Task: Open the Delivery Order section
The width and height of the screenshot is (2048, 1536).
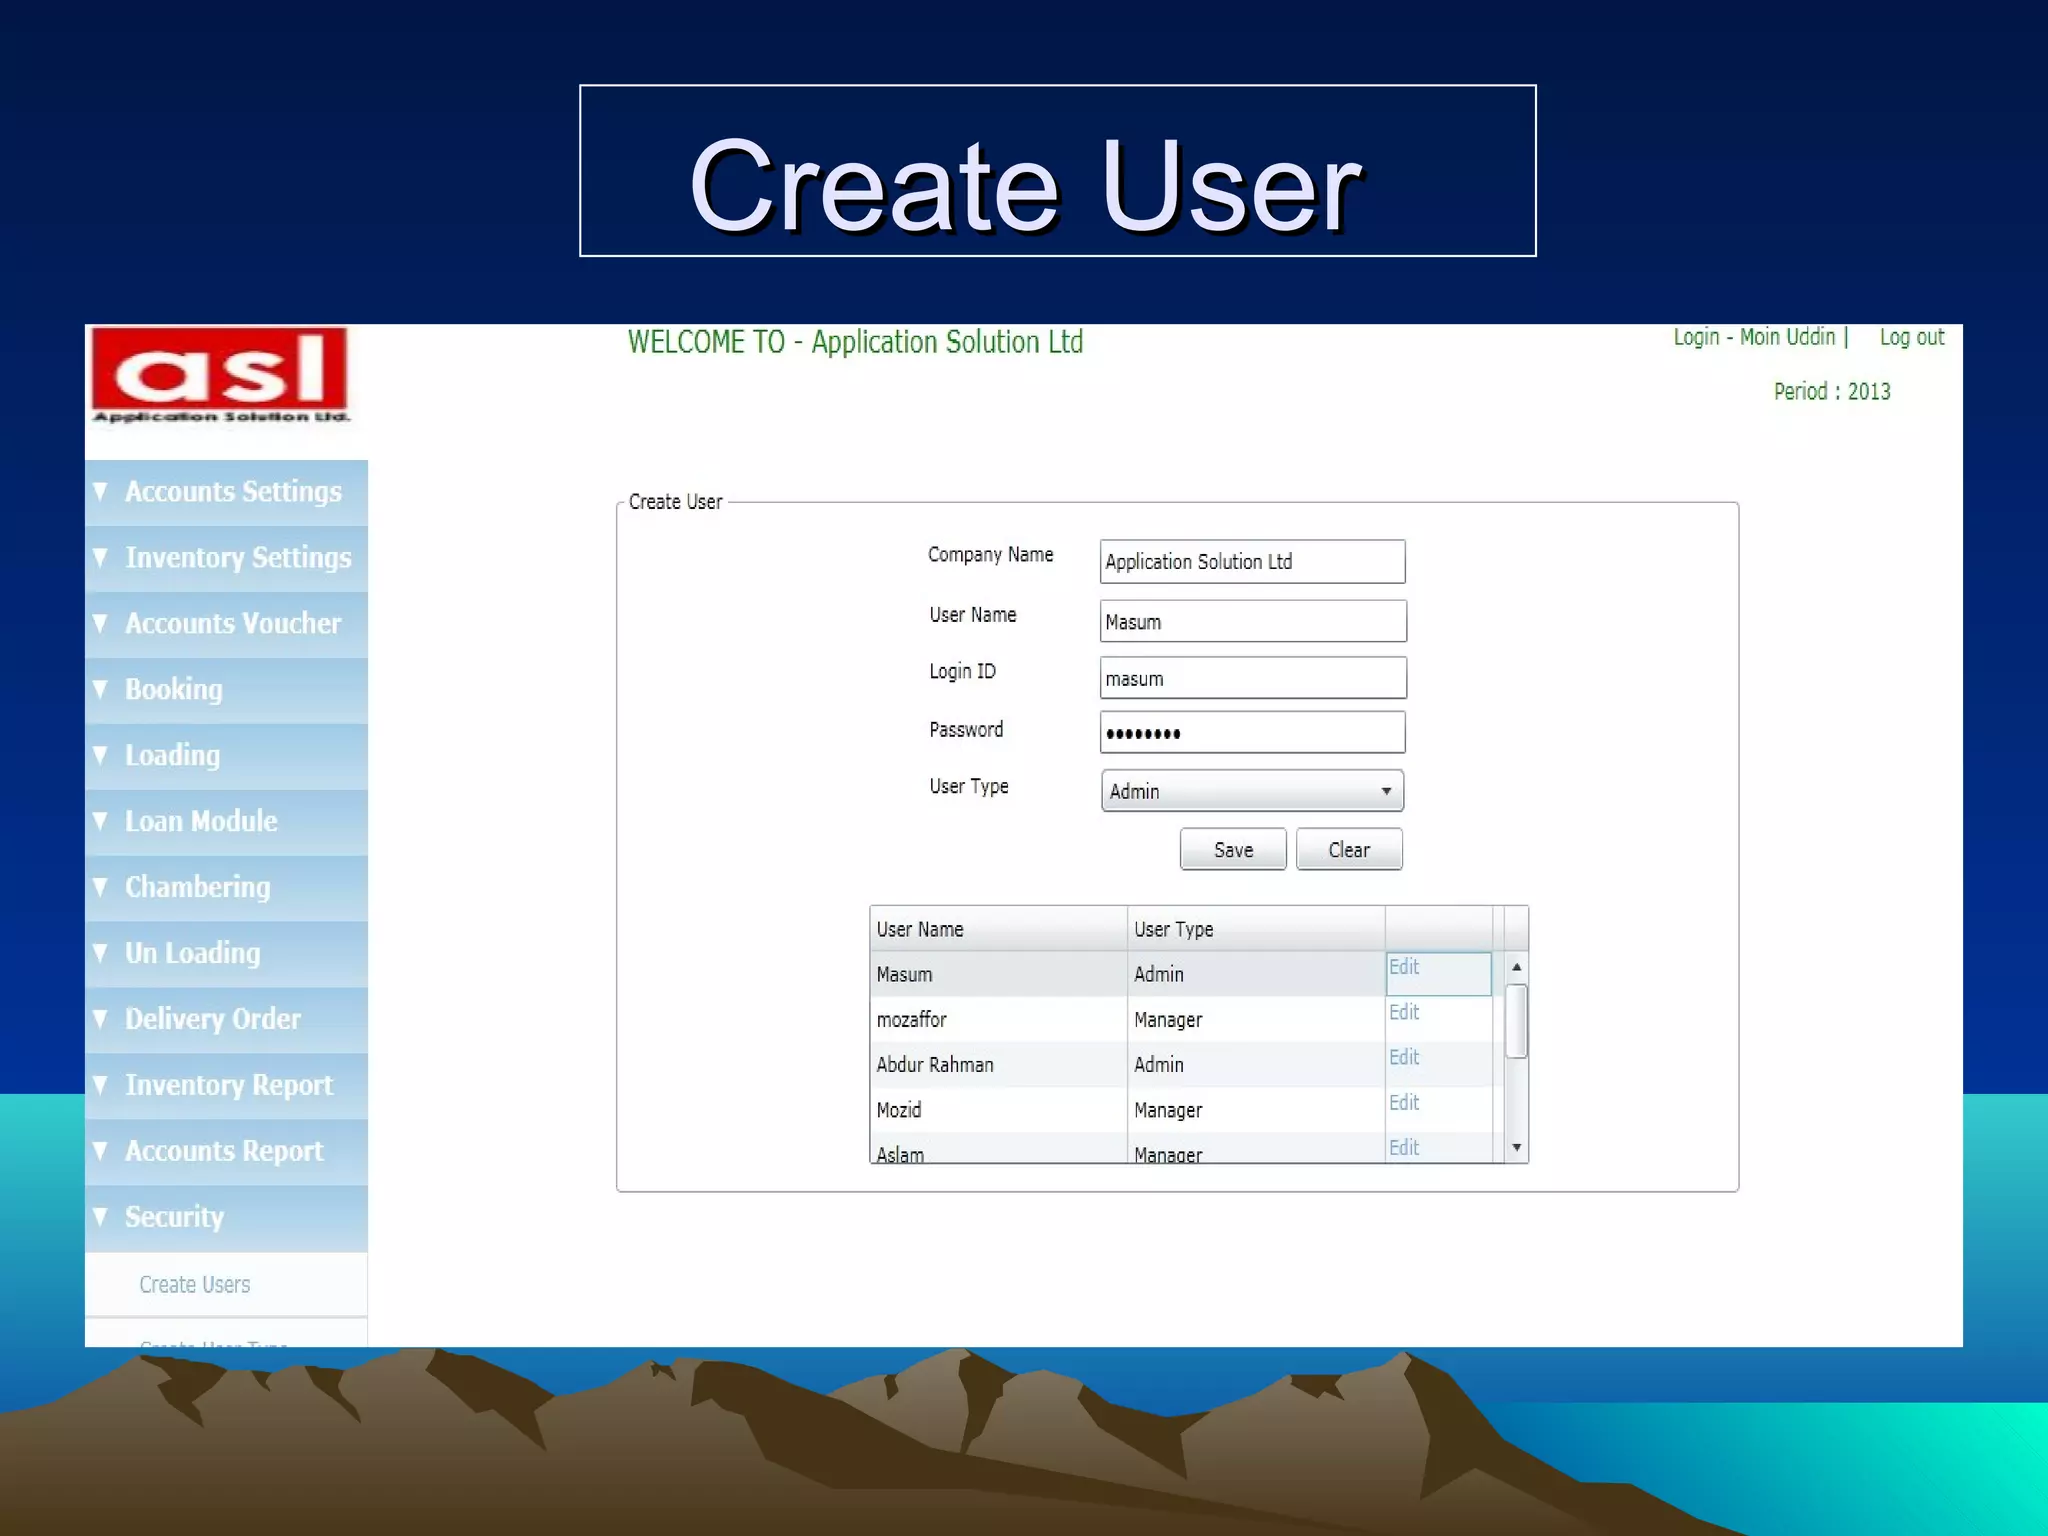Action: click(226, 1020)
